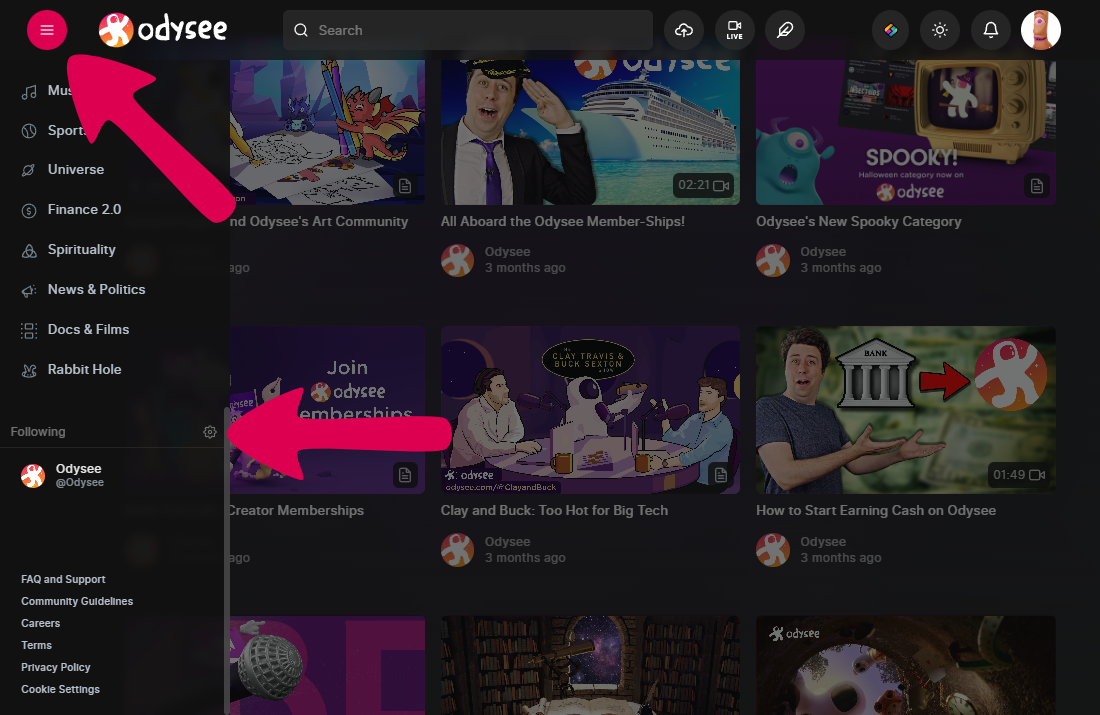Image resolution: width=1100 pixels, height=715 pixels.
Task: Focus the Search input field
Action: pyautogui.click(x=468, y=30)
